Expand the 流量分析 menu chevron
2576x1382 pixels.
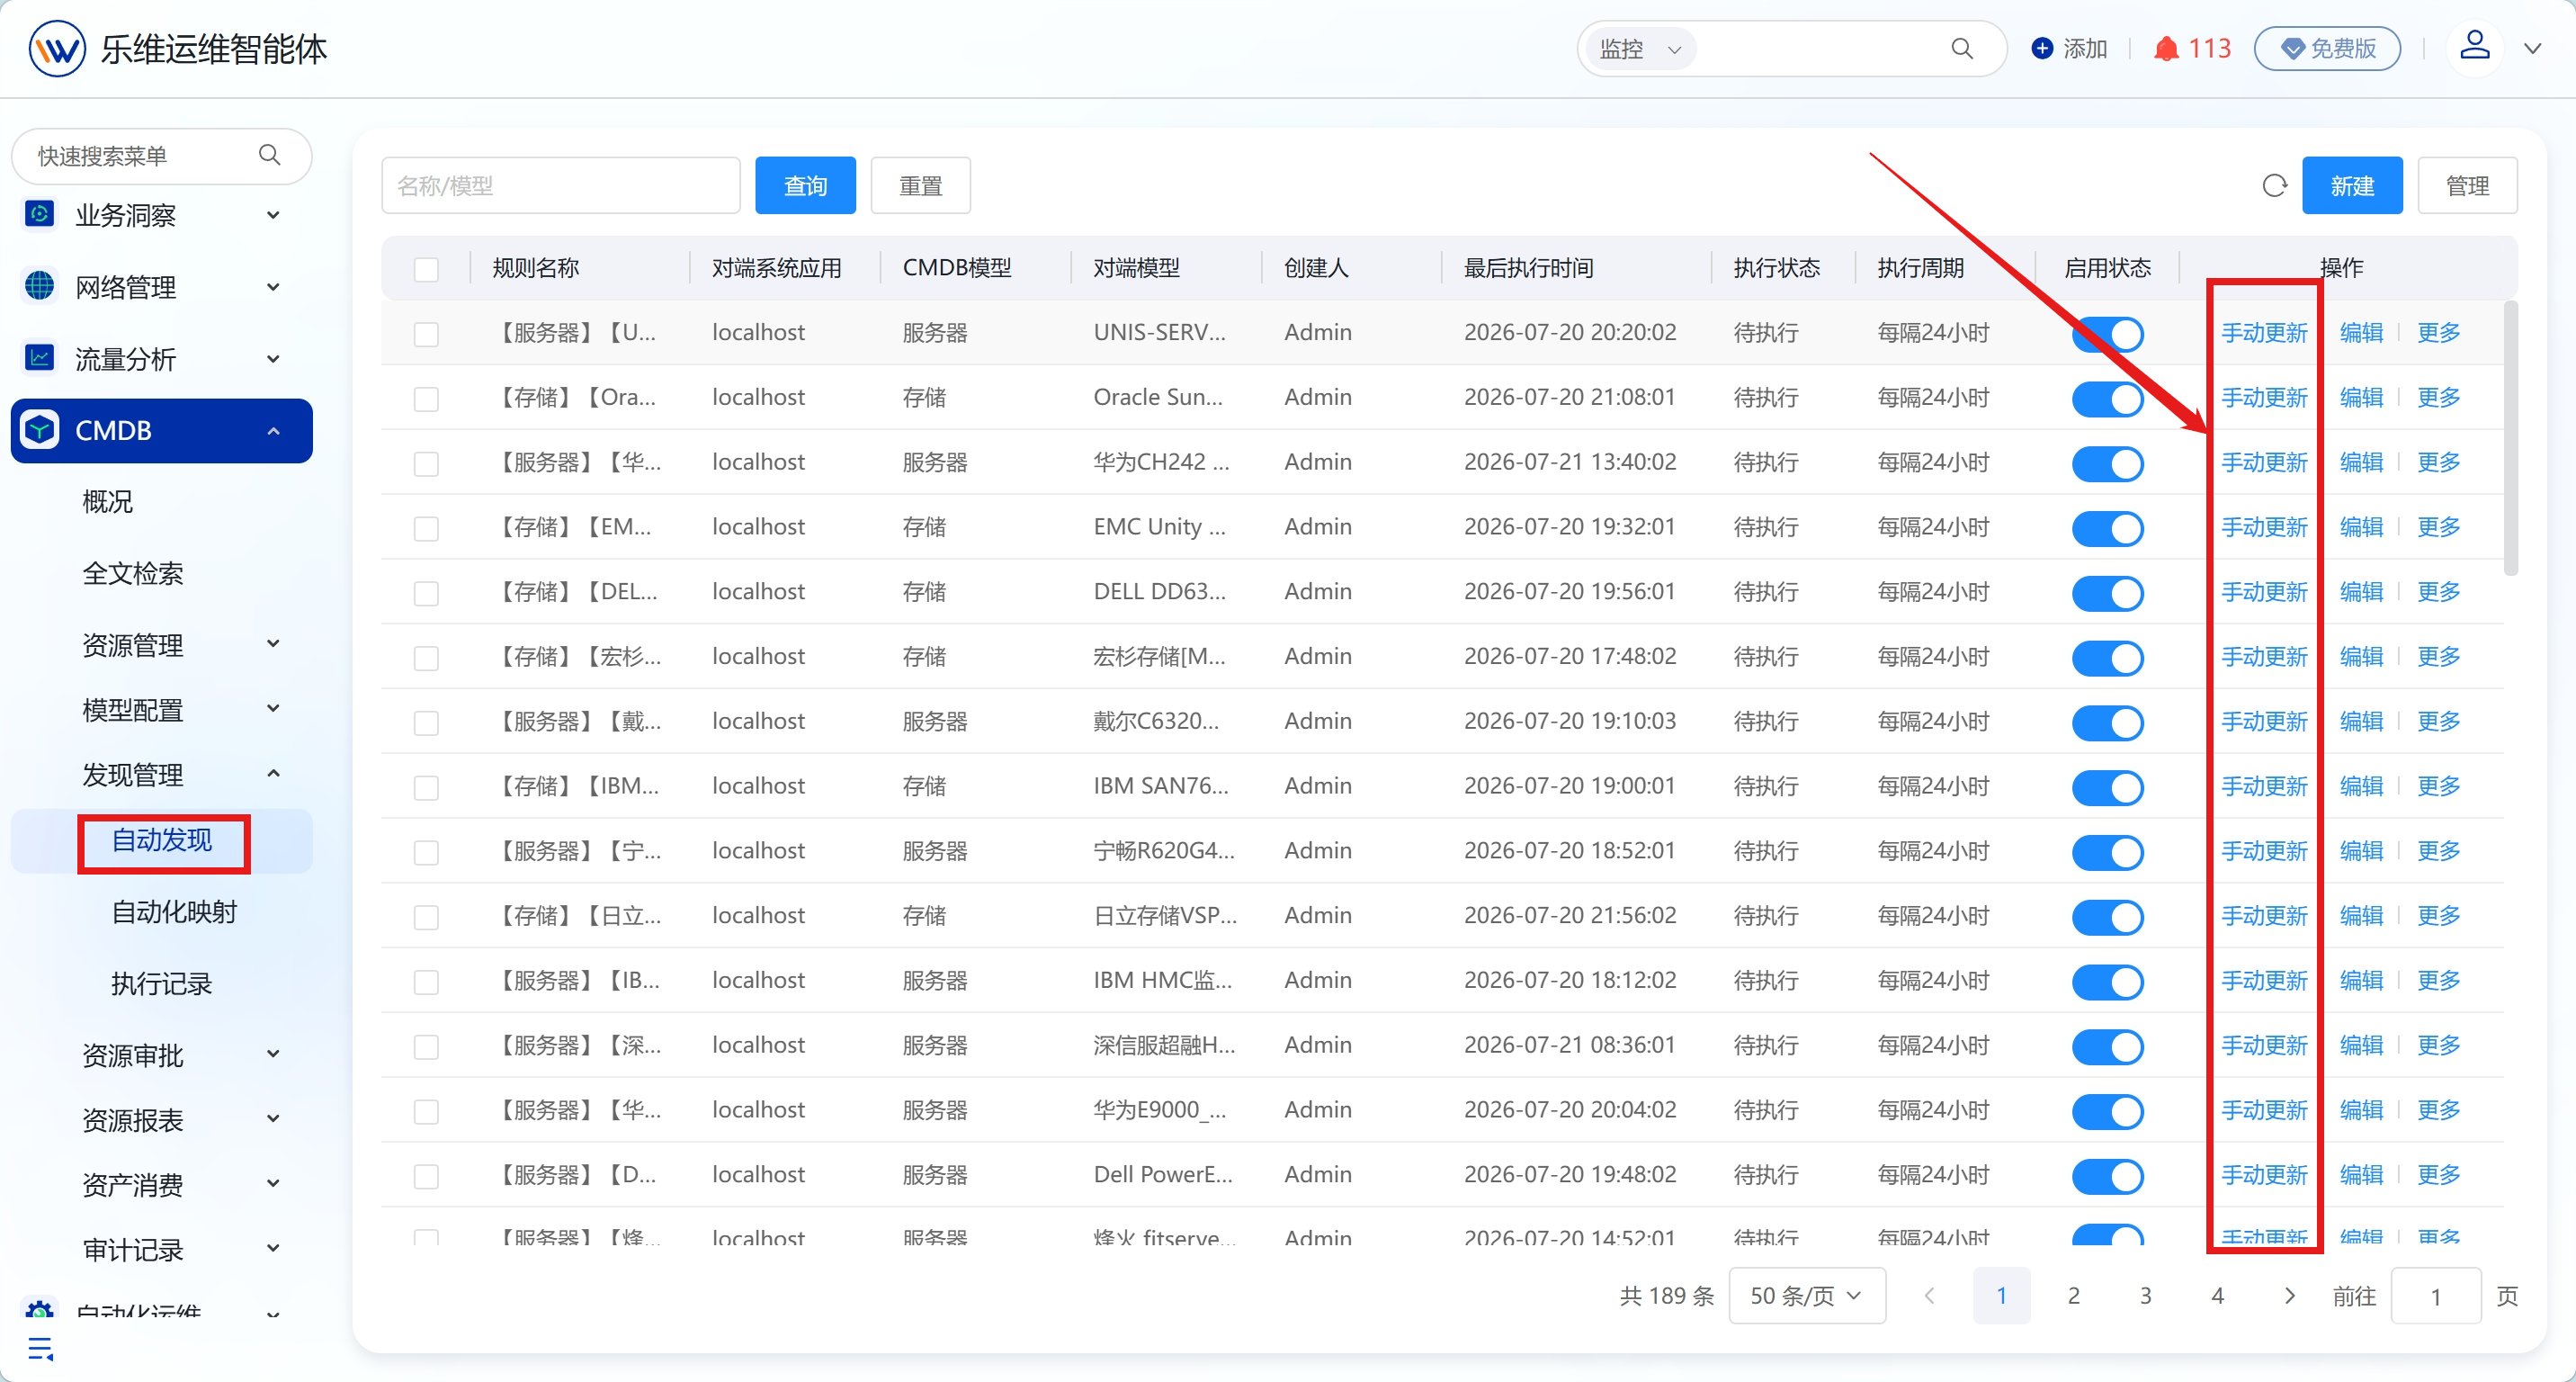click(x=273, y=358)
